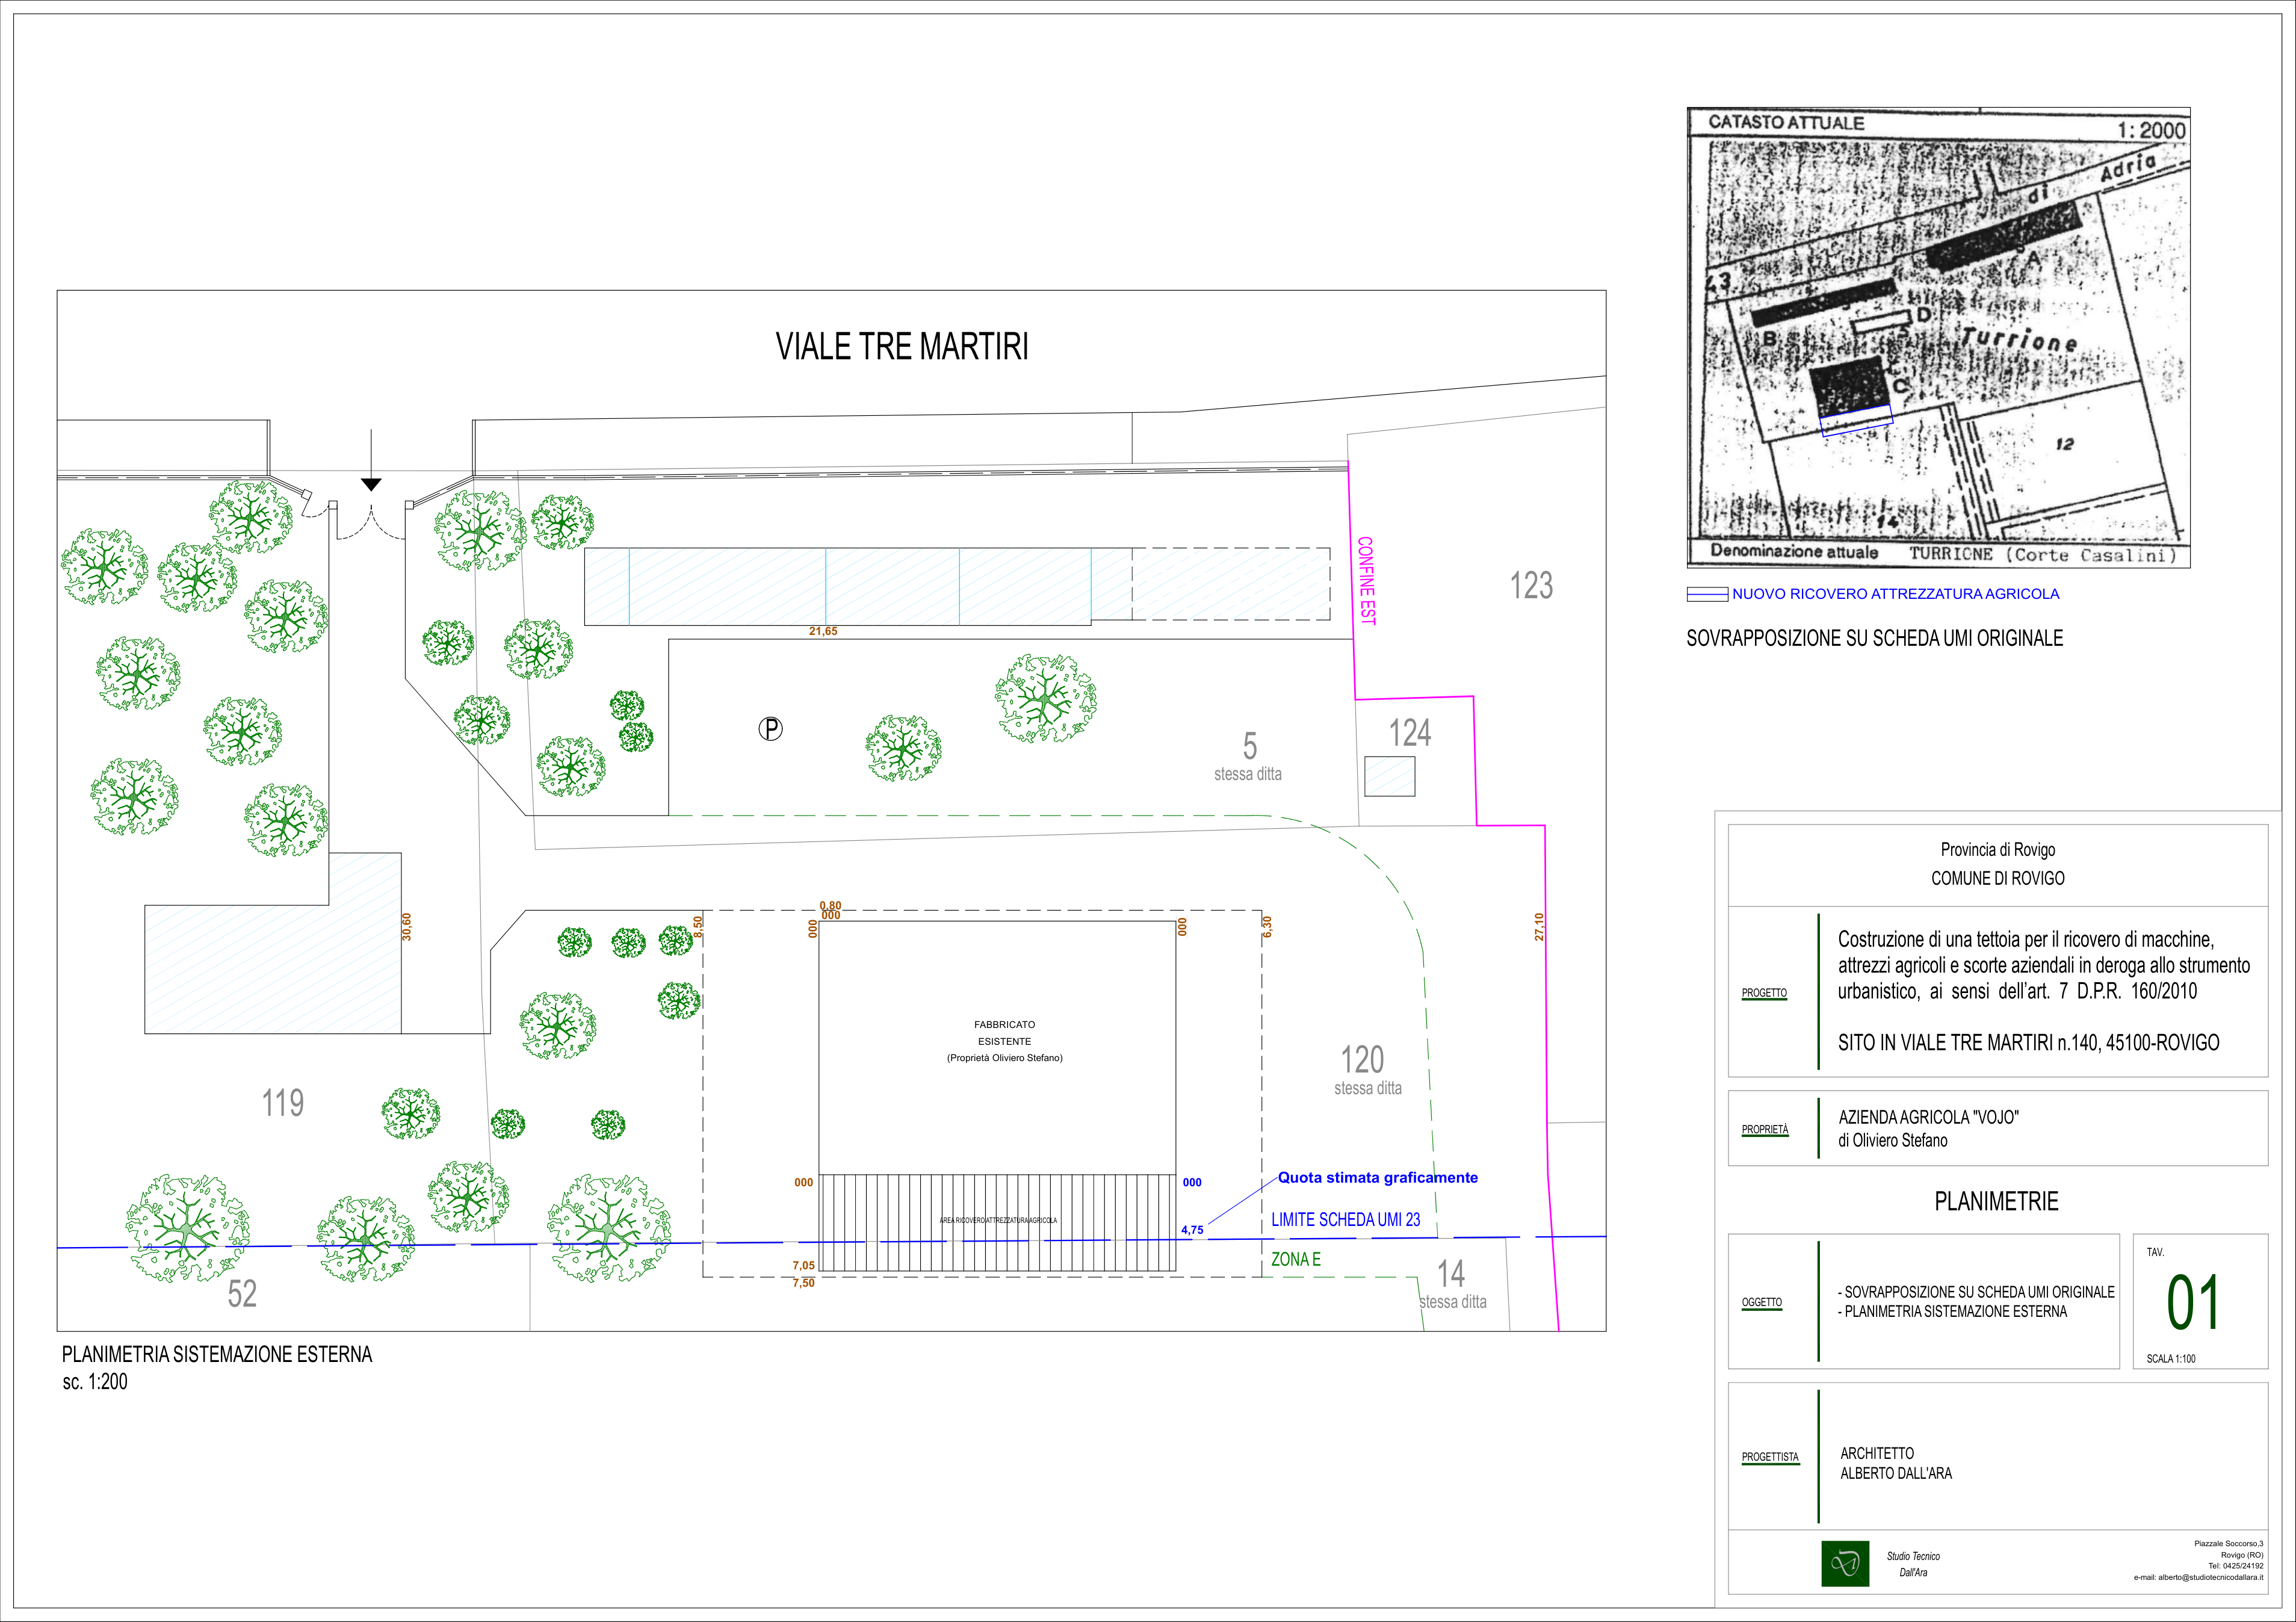2296x1622 pixels.
Task: Click the Provincia di Rovigo line
Action: pos(1998,850)
